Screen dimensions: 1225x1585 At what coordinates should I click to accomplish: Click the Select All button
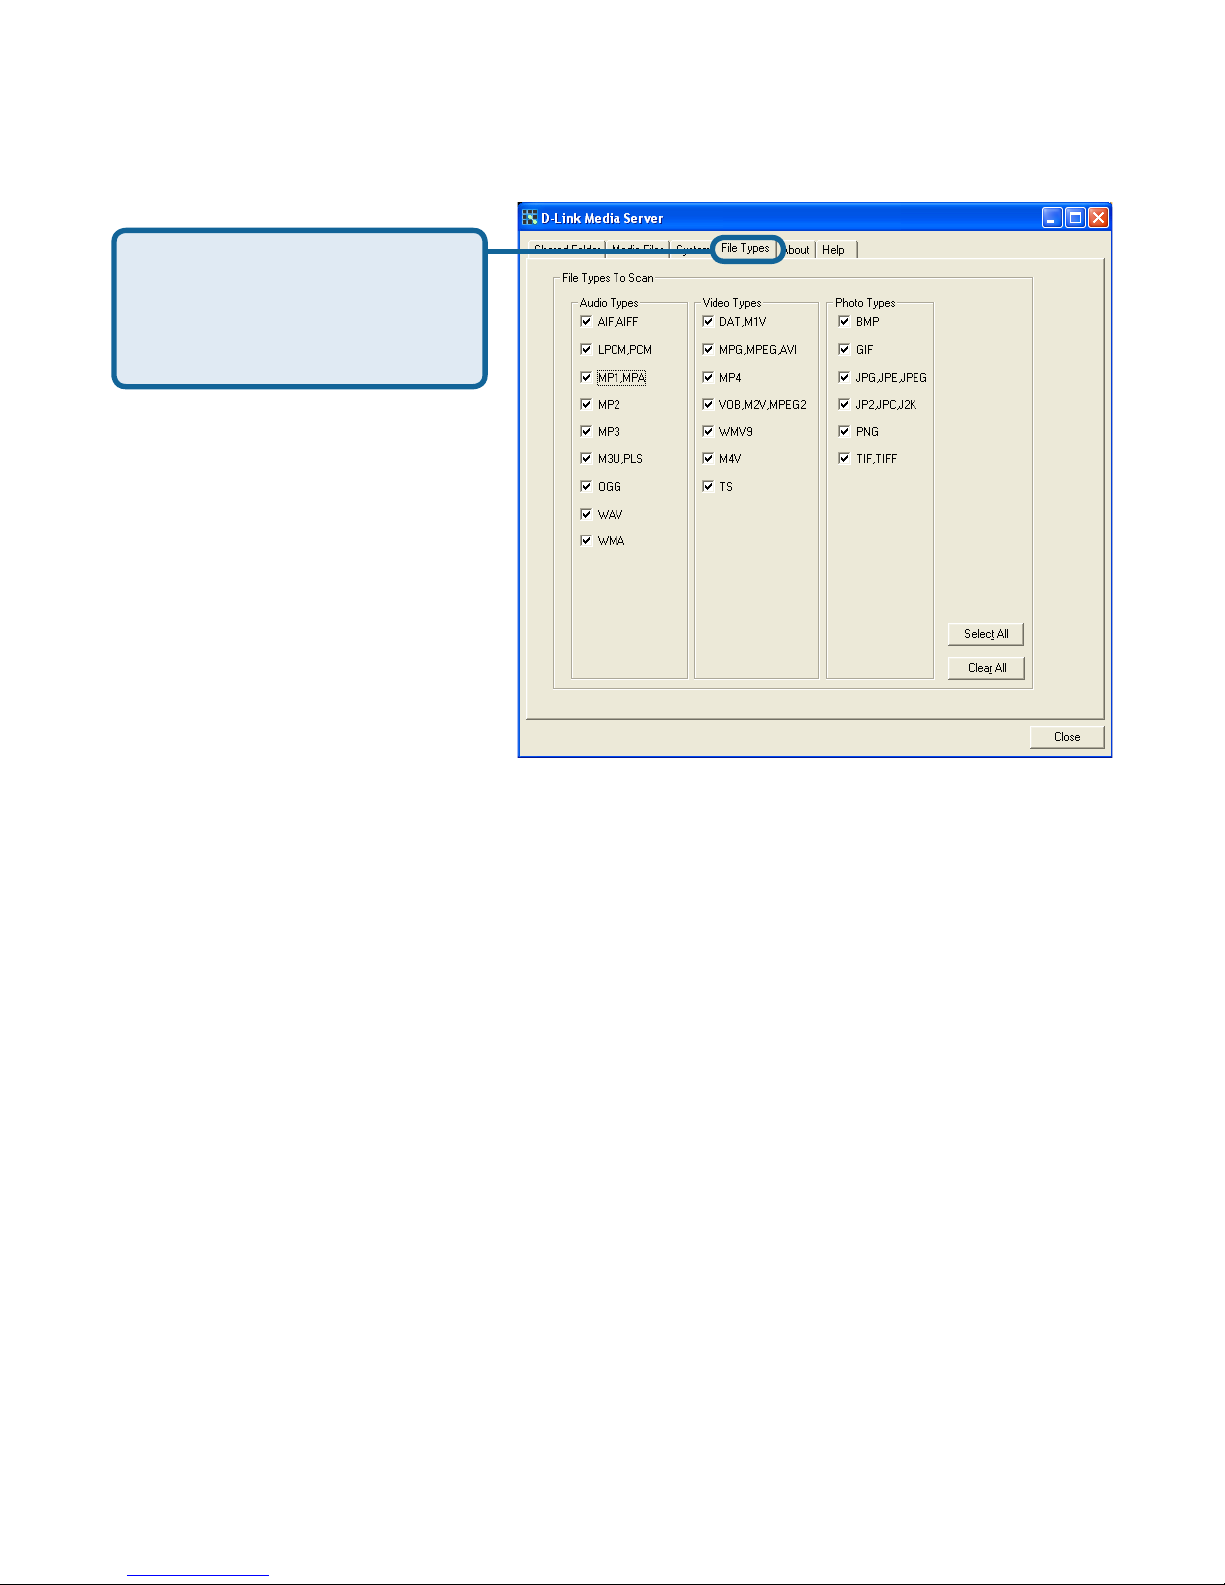[986, 634]
